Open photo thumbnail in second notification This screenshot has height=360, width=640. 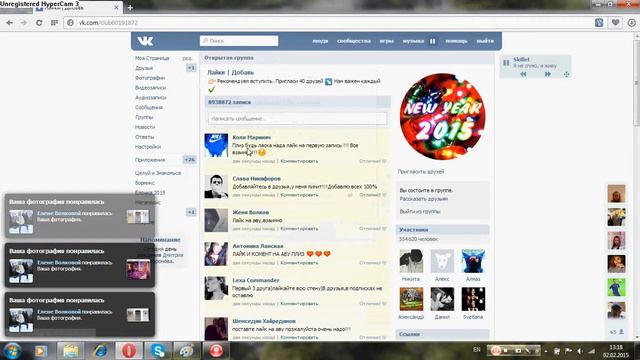tap(138, 269)
